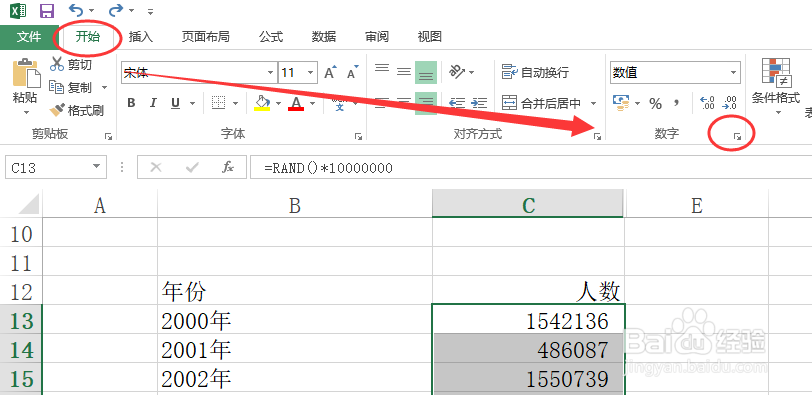Toggle Bold formatting

click(131, 103)
